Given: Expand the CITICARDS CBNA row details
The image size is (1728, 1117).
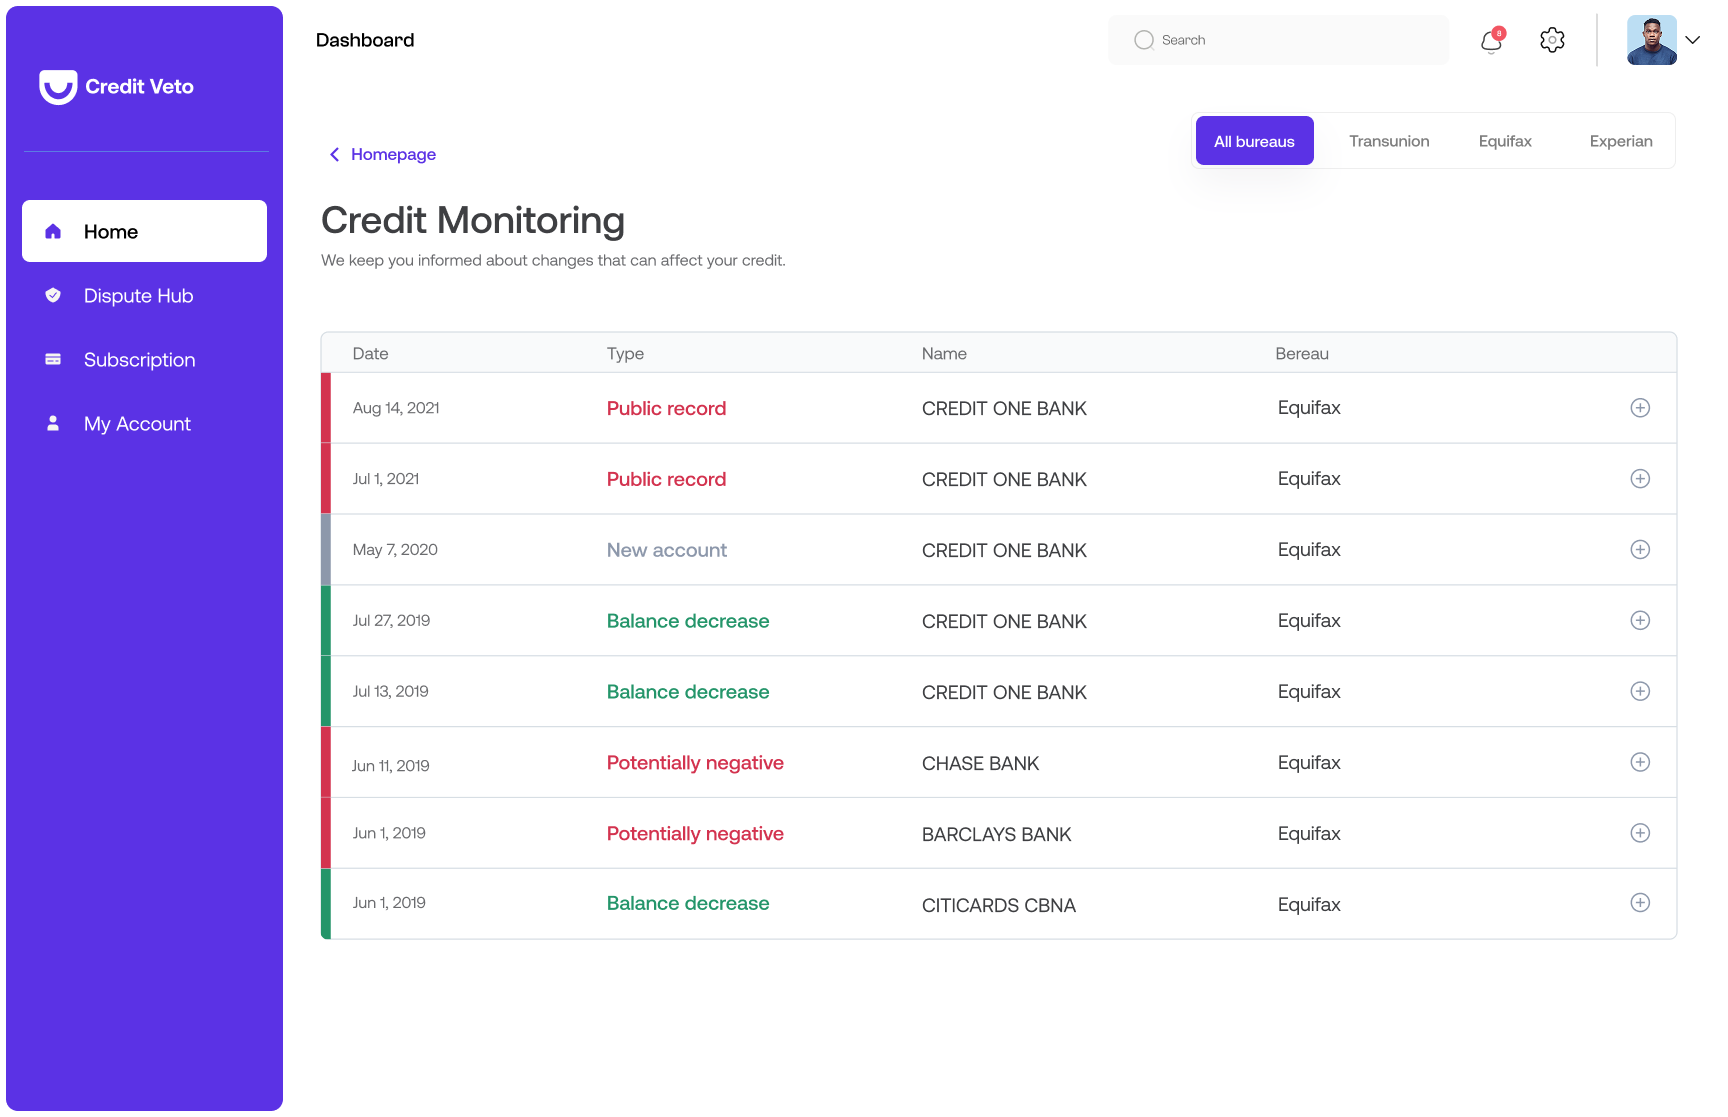Looking at the screenshot, I should pyautogui.click(x=1640, y=903).
